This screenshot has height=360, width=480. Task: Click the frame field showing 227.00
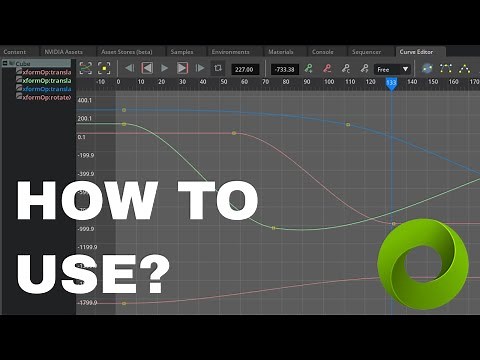coord(245,69)
